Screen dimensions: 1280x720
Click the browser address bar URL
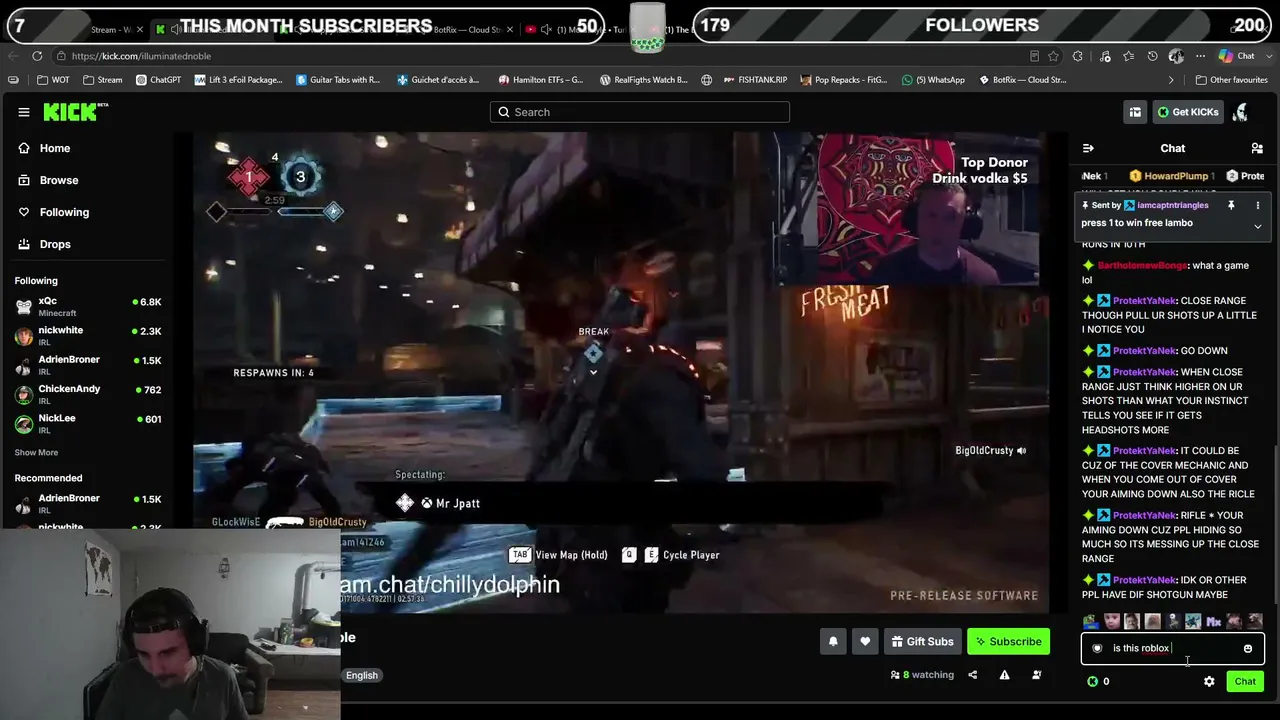click(141, 56)
